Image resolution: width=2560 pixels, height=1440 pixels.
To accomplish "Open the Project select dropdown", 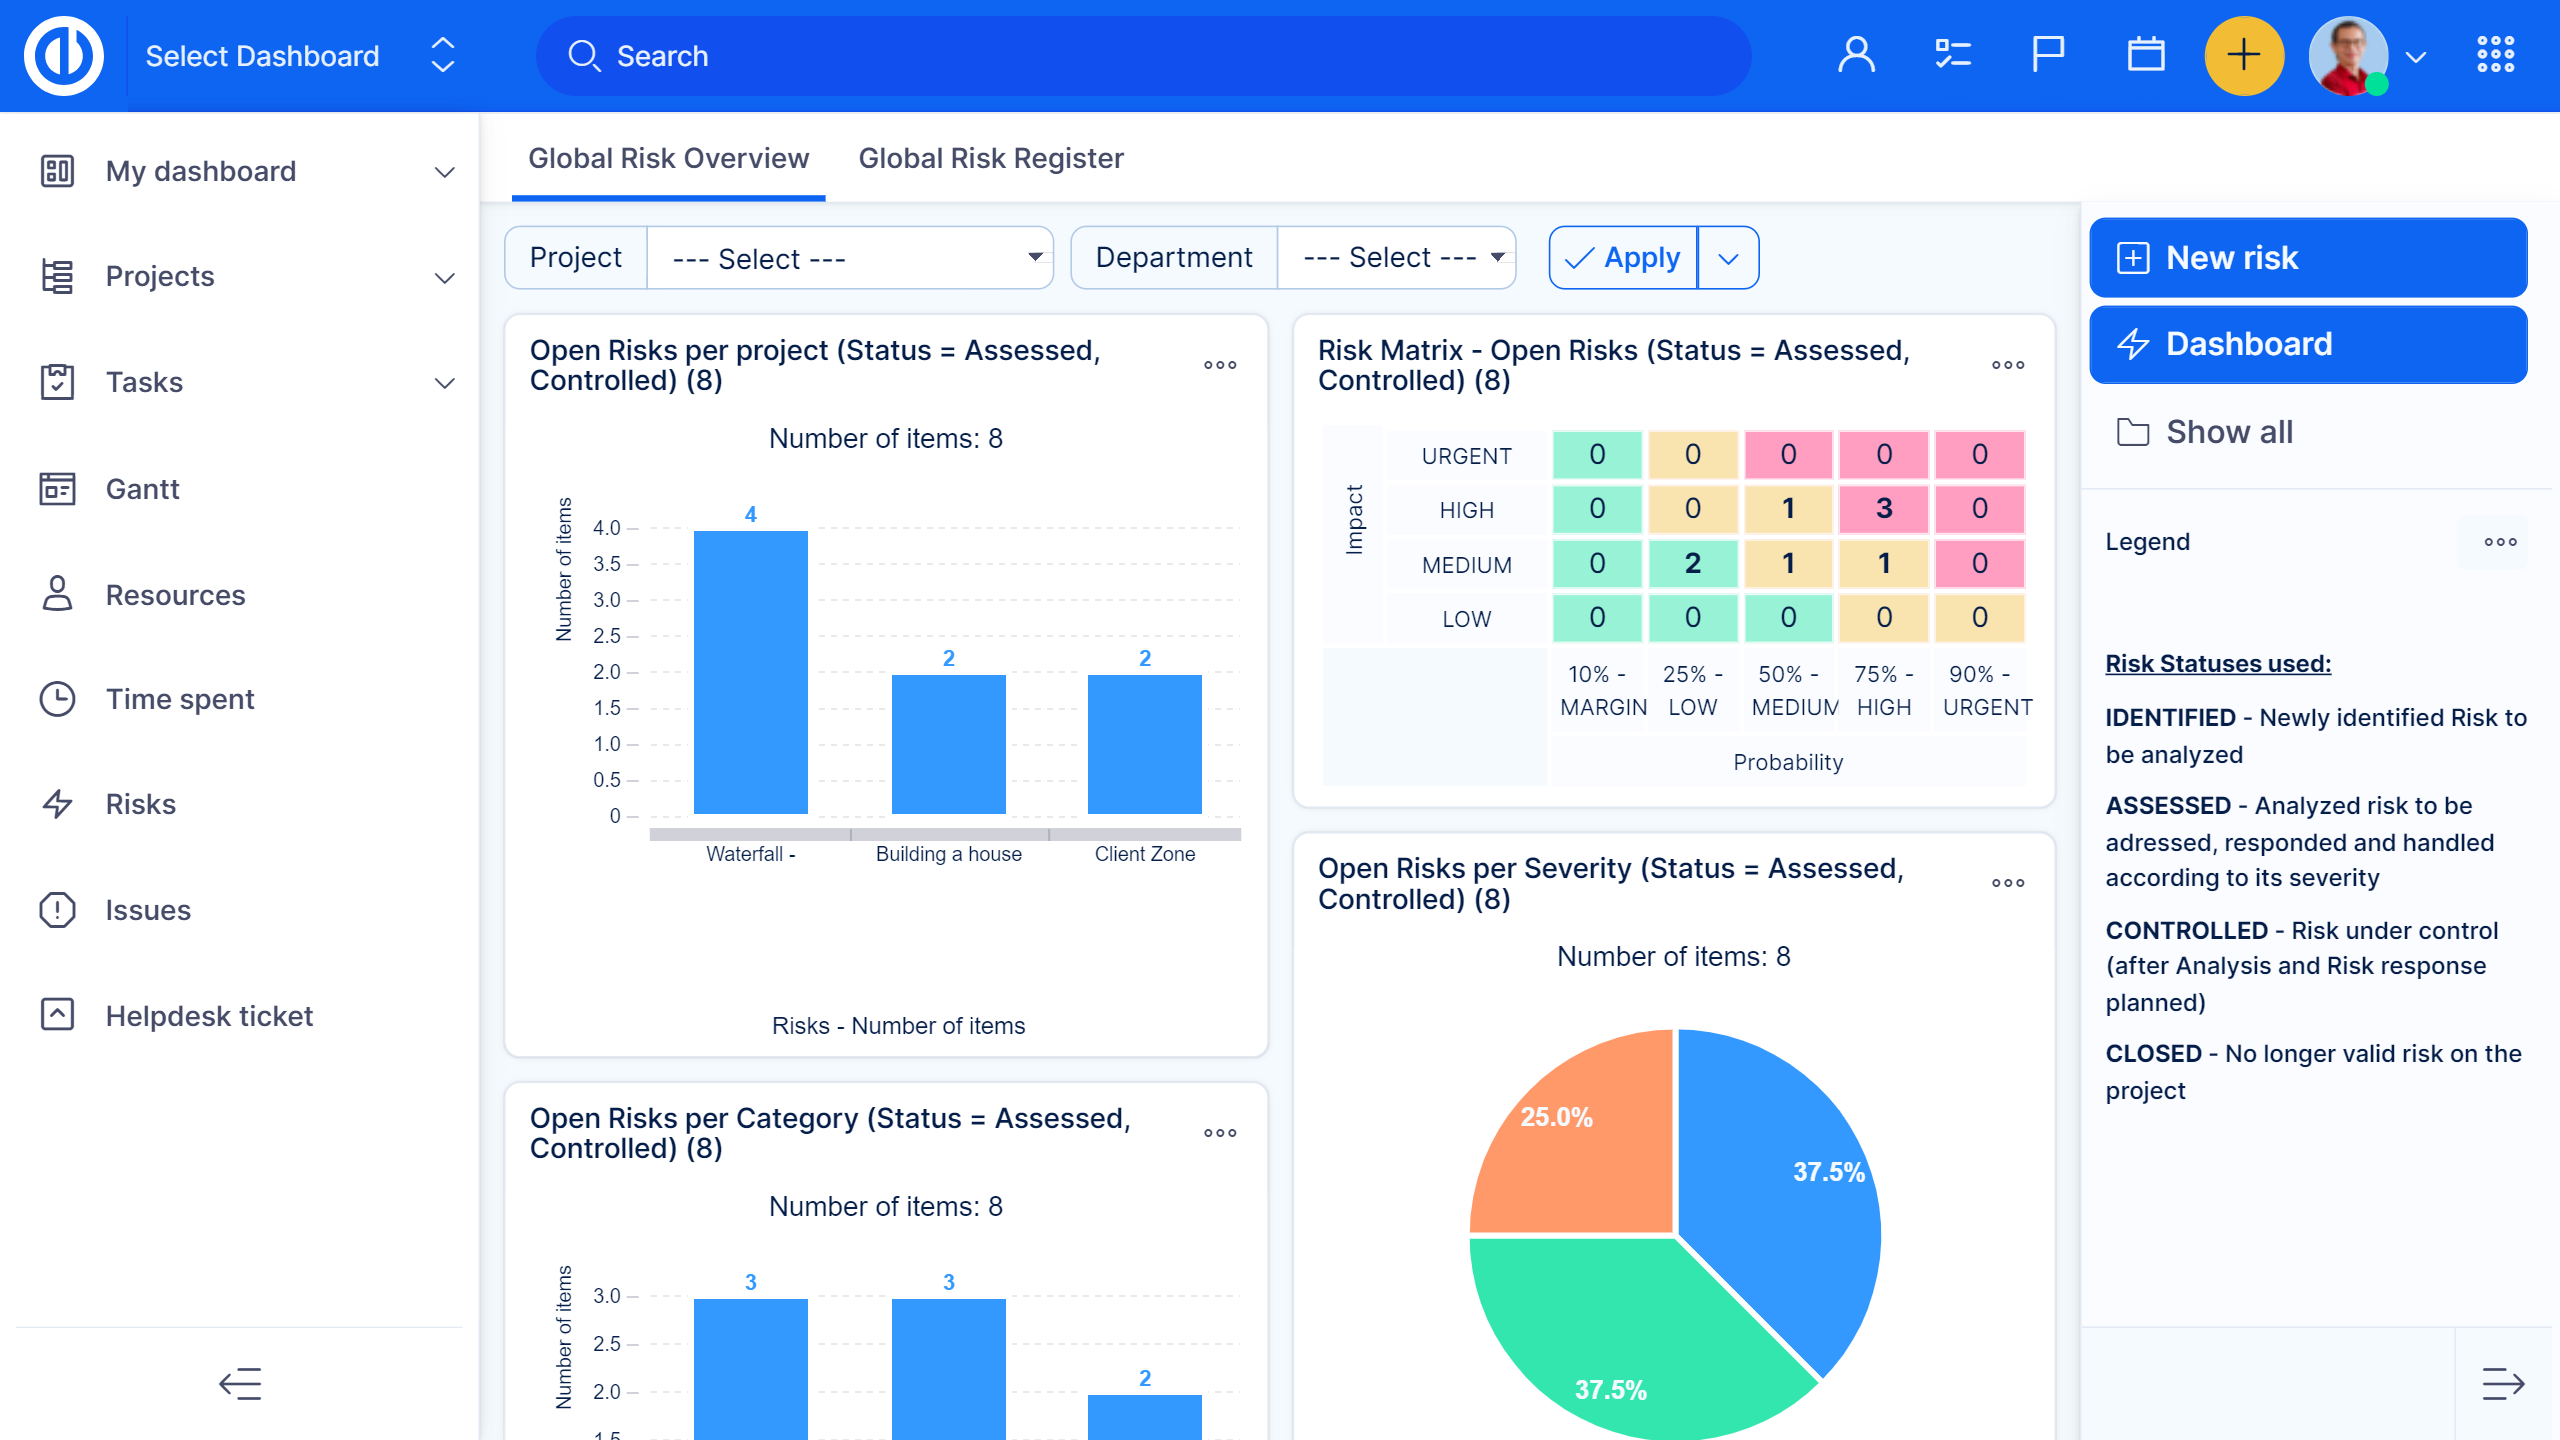I will (x=849, y=257).
